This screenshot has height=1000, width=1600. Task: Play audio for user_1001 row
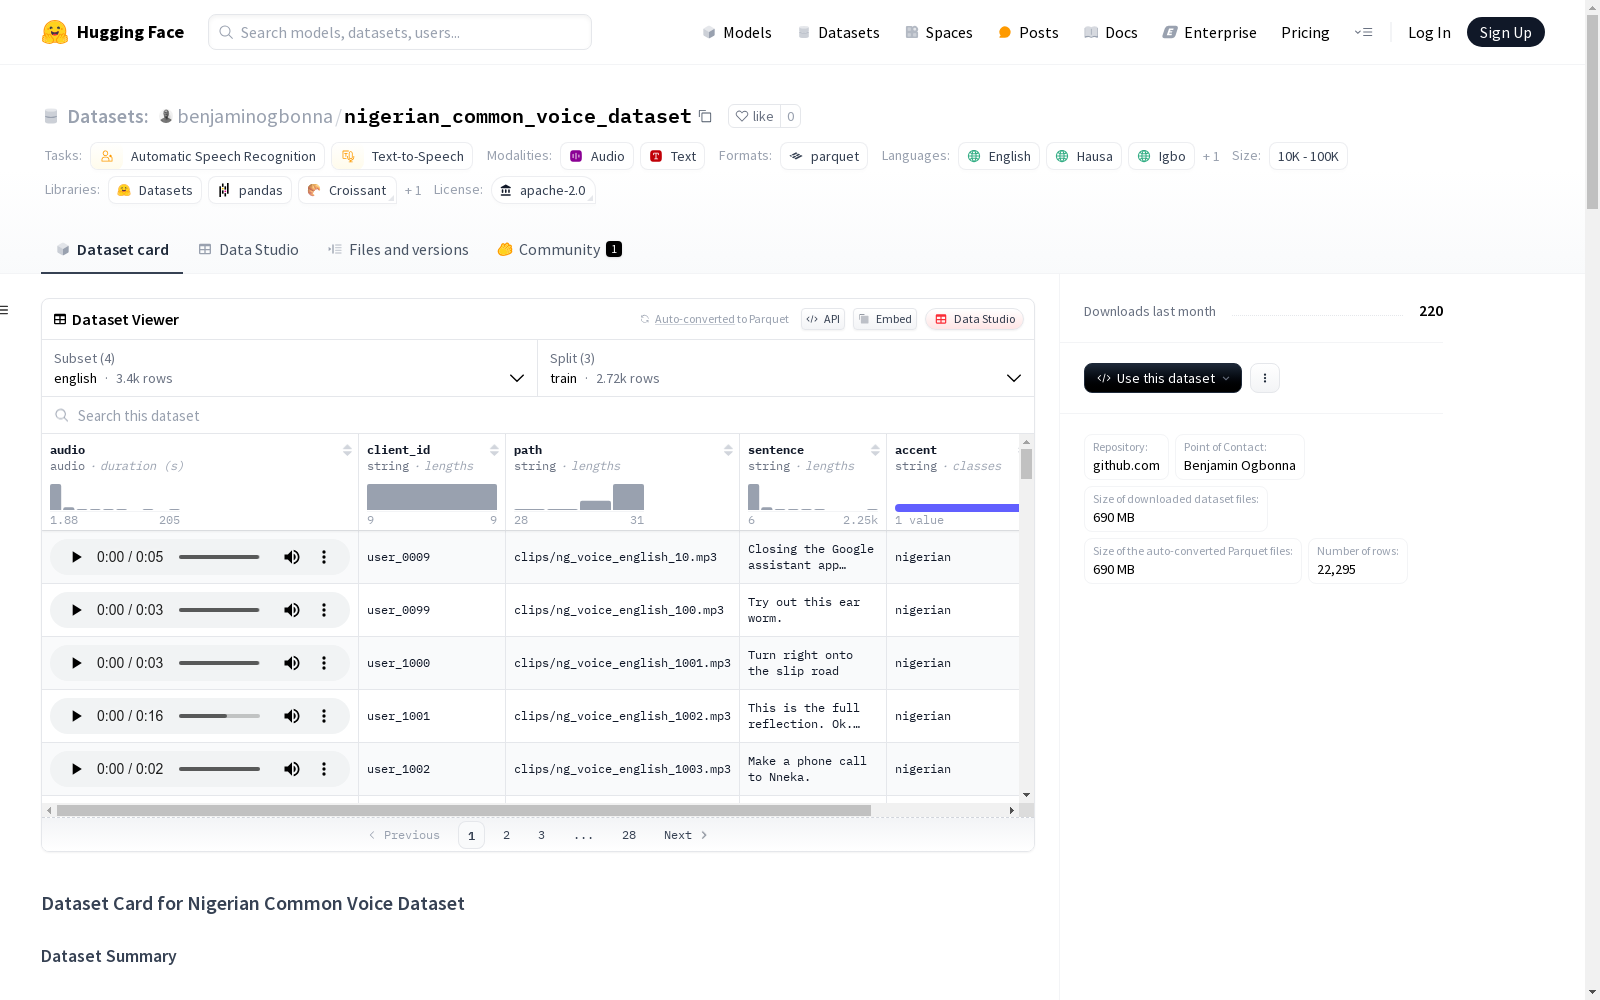pos(76,716)
